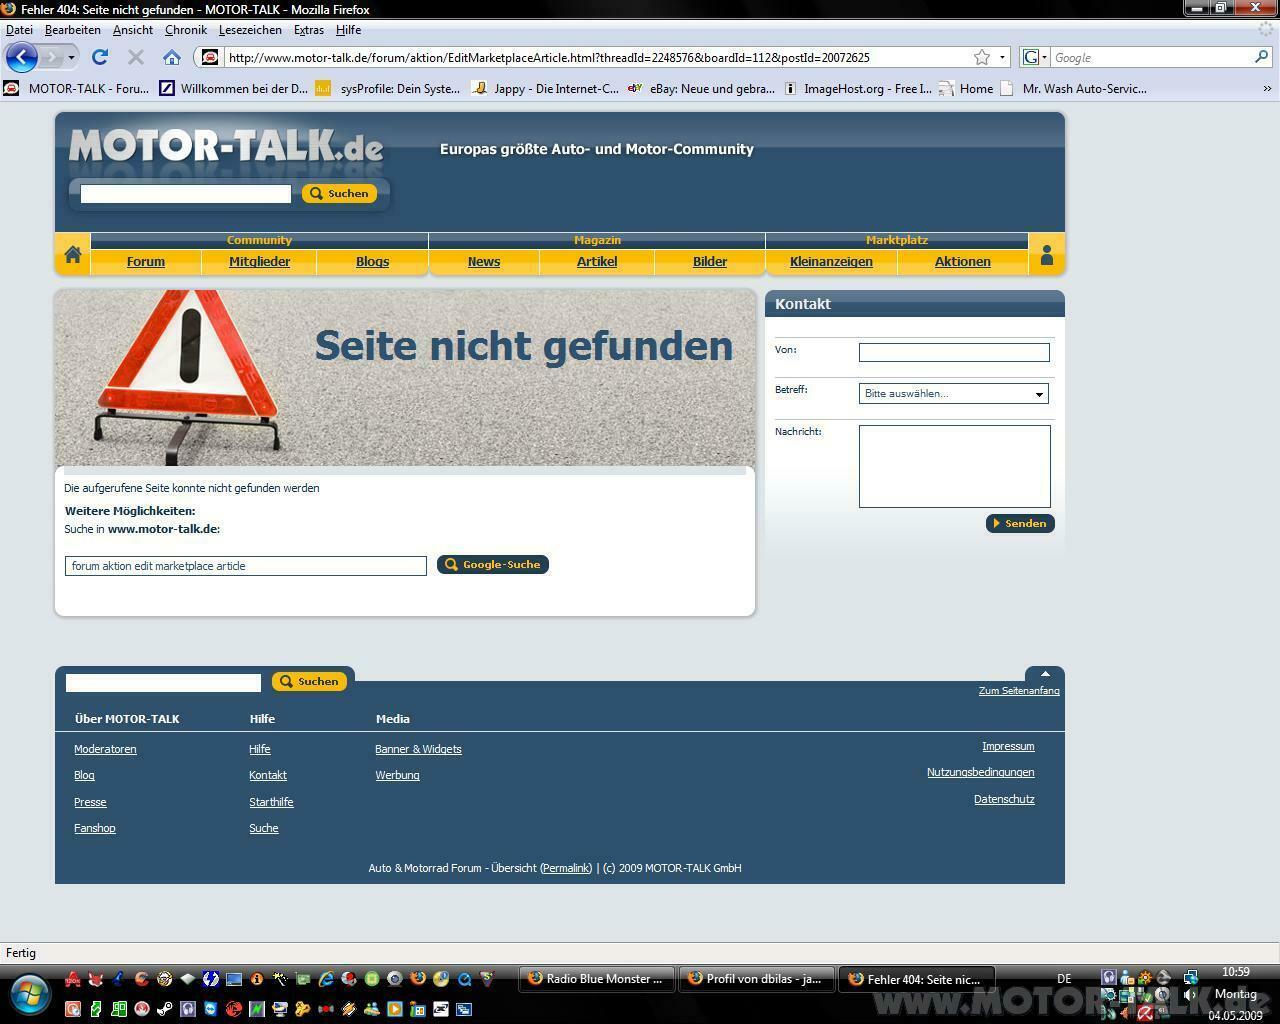Screen dimensions: 1280x1024
Task: Click the reload page icon
Action: tap(100, 57)
